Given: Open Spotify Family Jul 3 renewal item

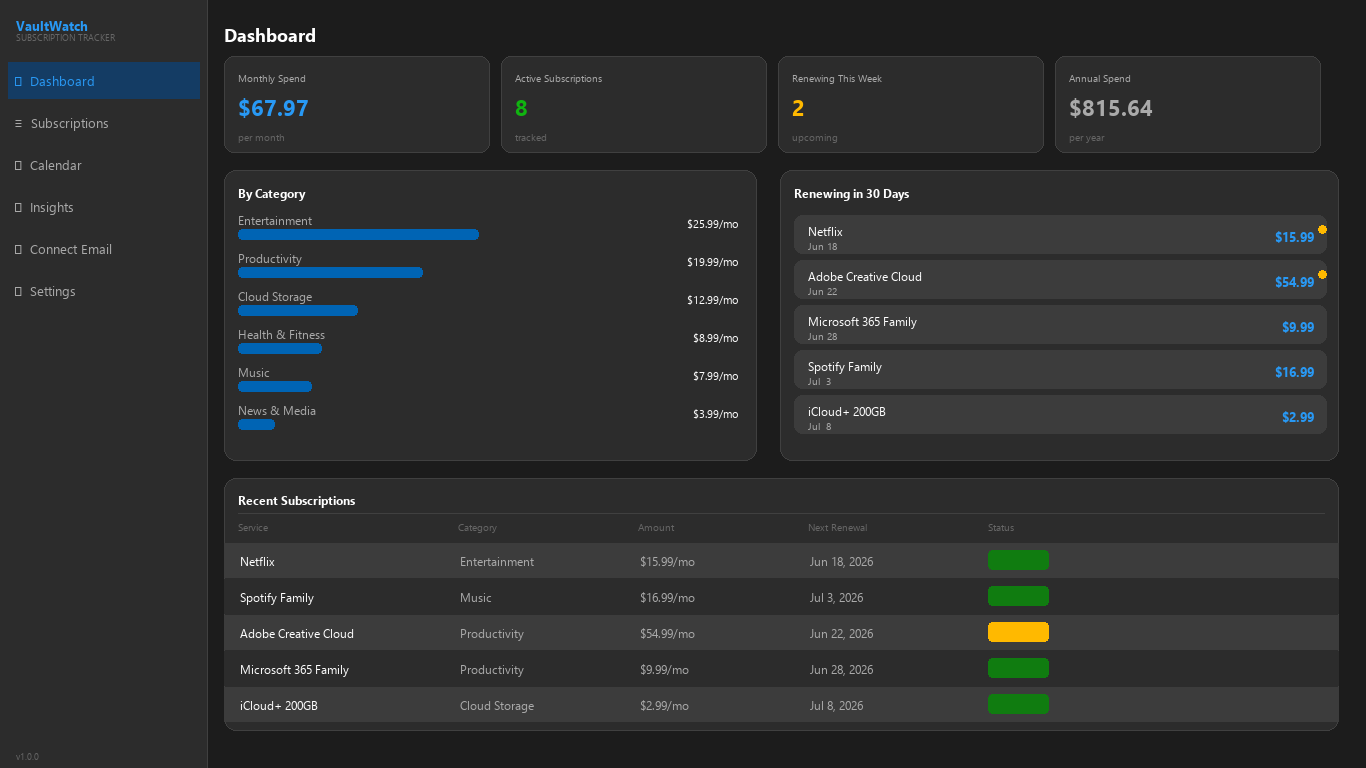Looking at the screenshot, I should coord(1060,372).
